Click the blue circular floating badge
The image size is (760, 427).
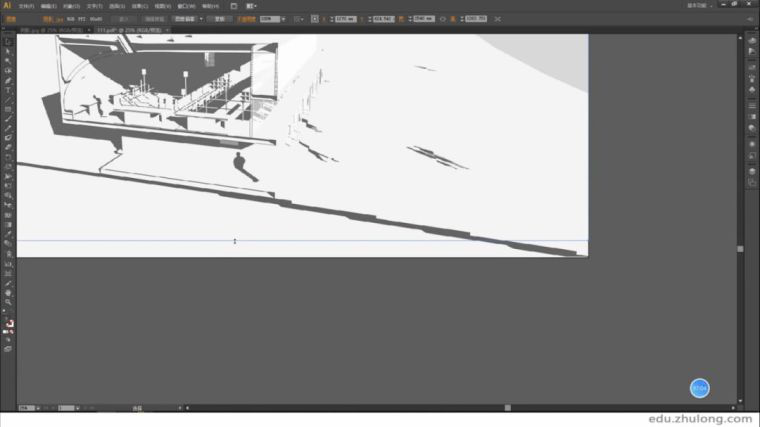pos(699,388)
